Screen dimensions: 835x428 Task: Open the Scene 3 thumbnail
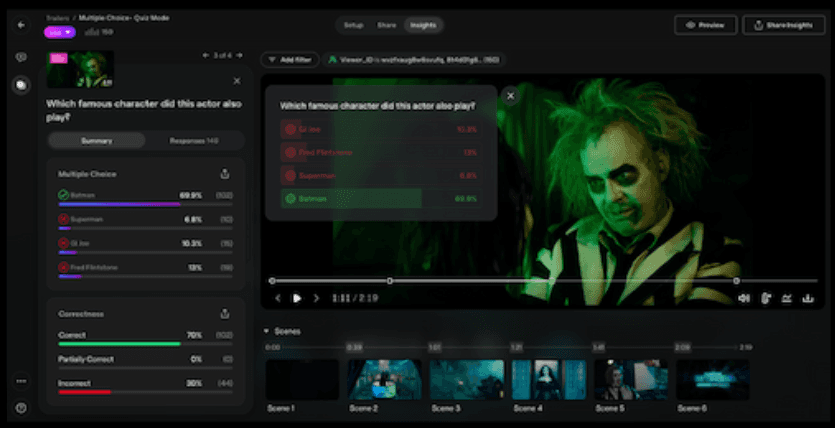pyautogui.click(x=467, y=380)
